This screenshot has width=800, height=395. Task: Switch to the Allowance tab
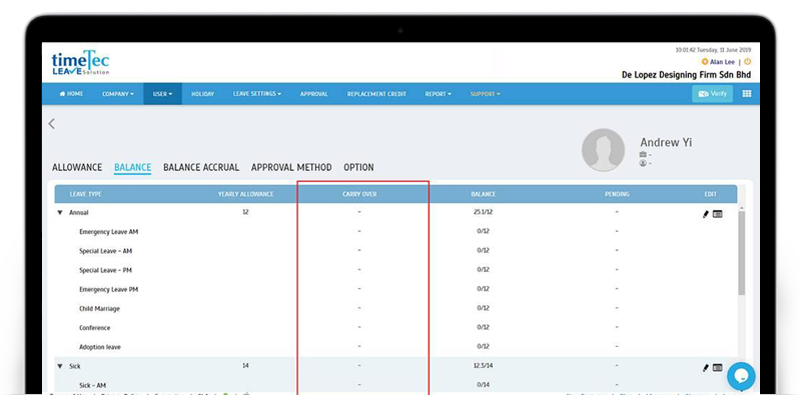tap(77, 167)
